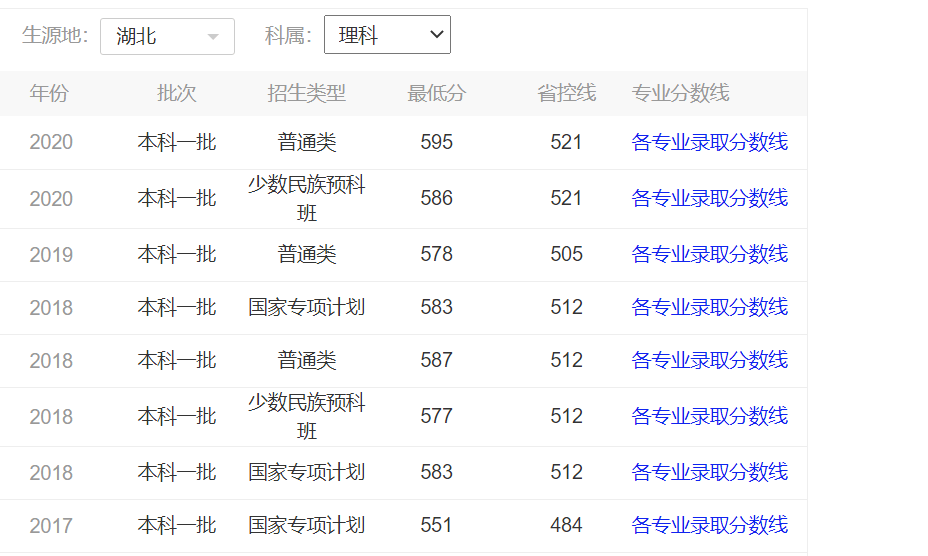
Task: Open 各专业录取分数线 link for 2018 score 577
Action: coord(710,416)
